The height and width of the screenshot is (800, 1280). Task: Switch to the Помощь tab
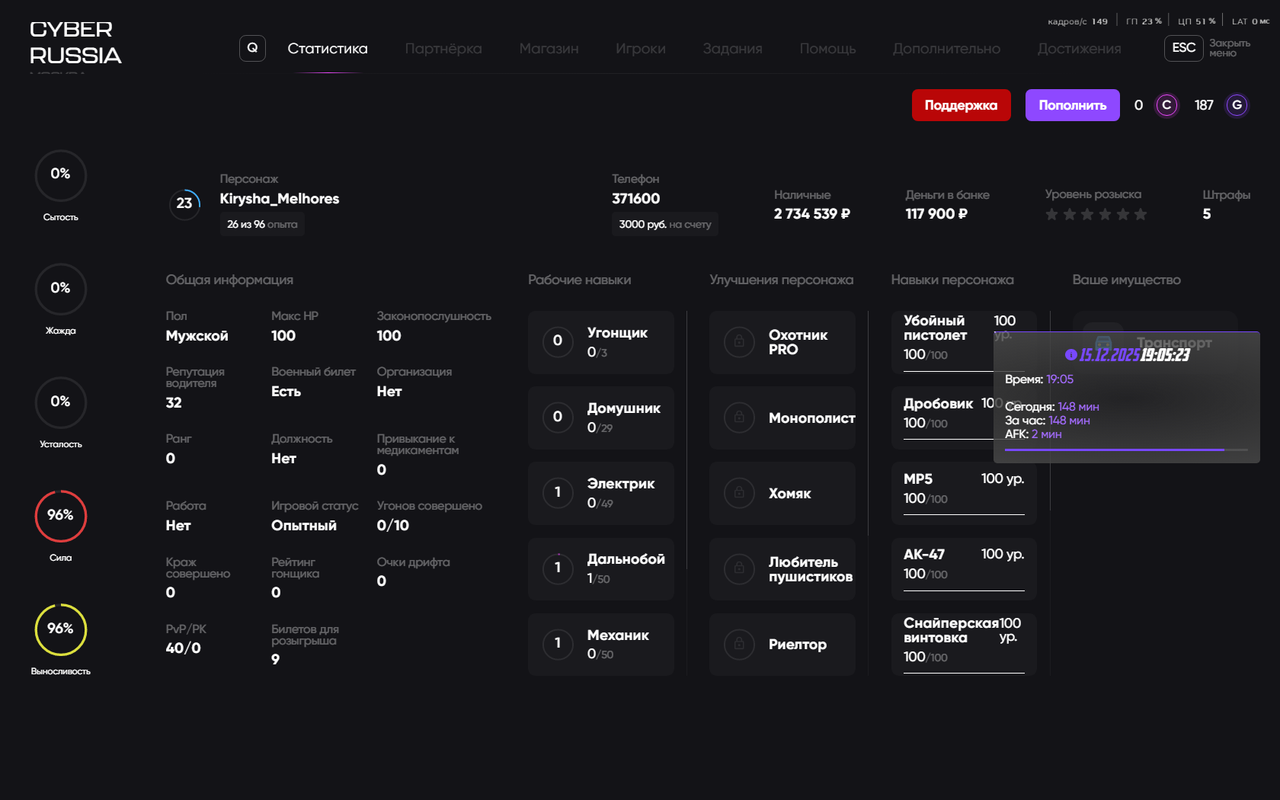[827, 49]
